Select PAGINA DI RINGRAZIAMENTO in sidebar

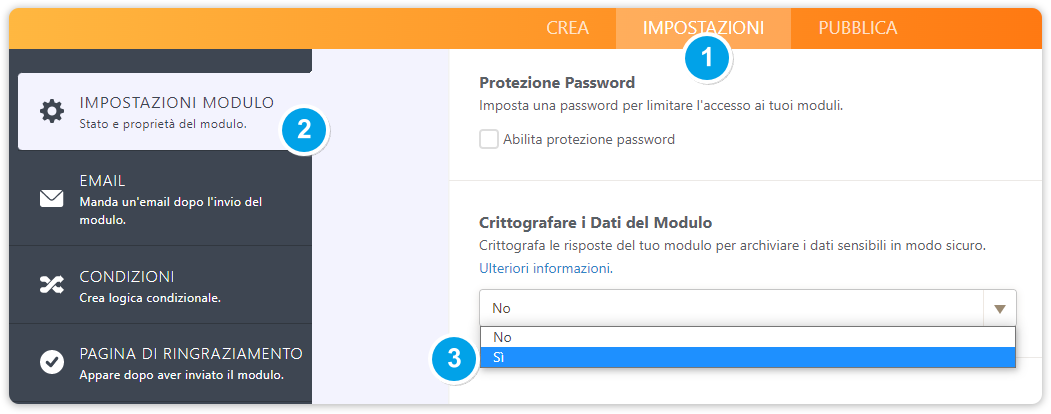(x=191, y=354)
